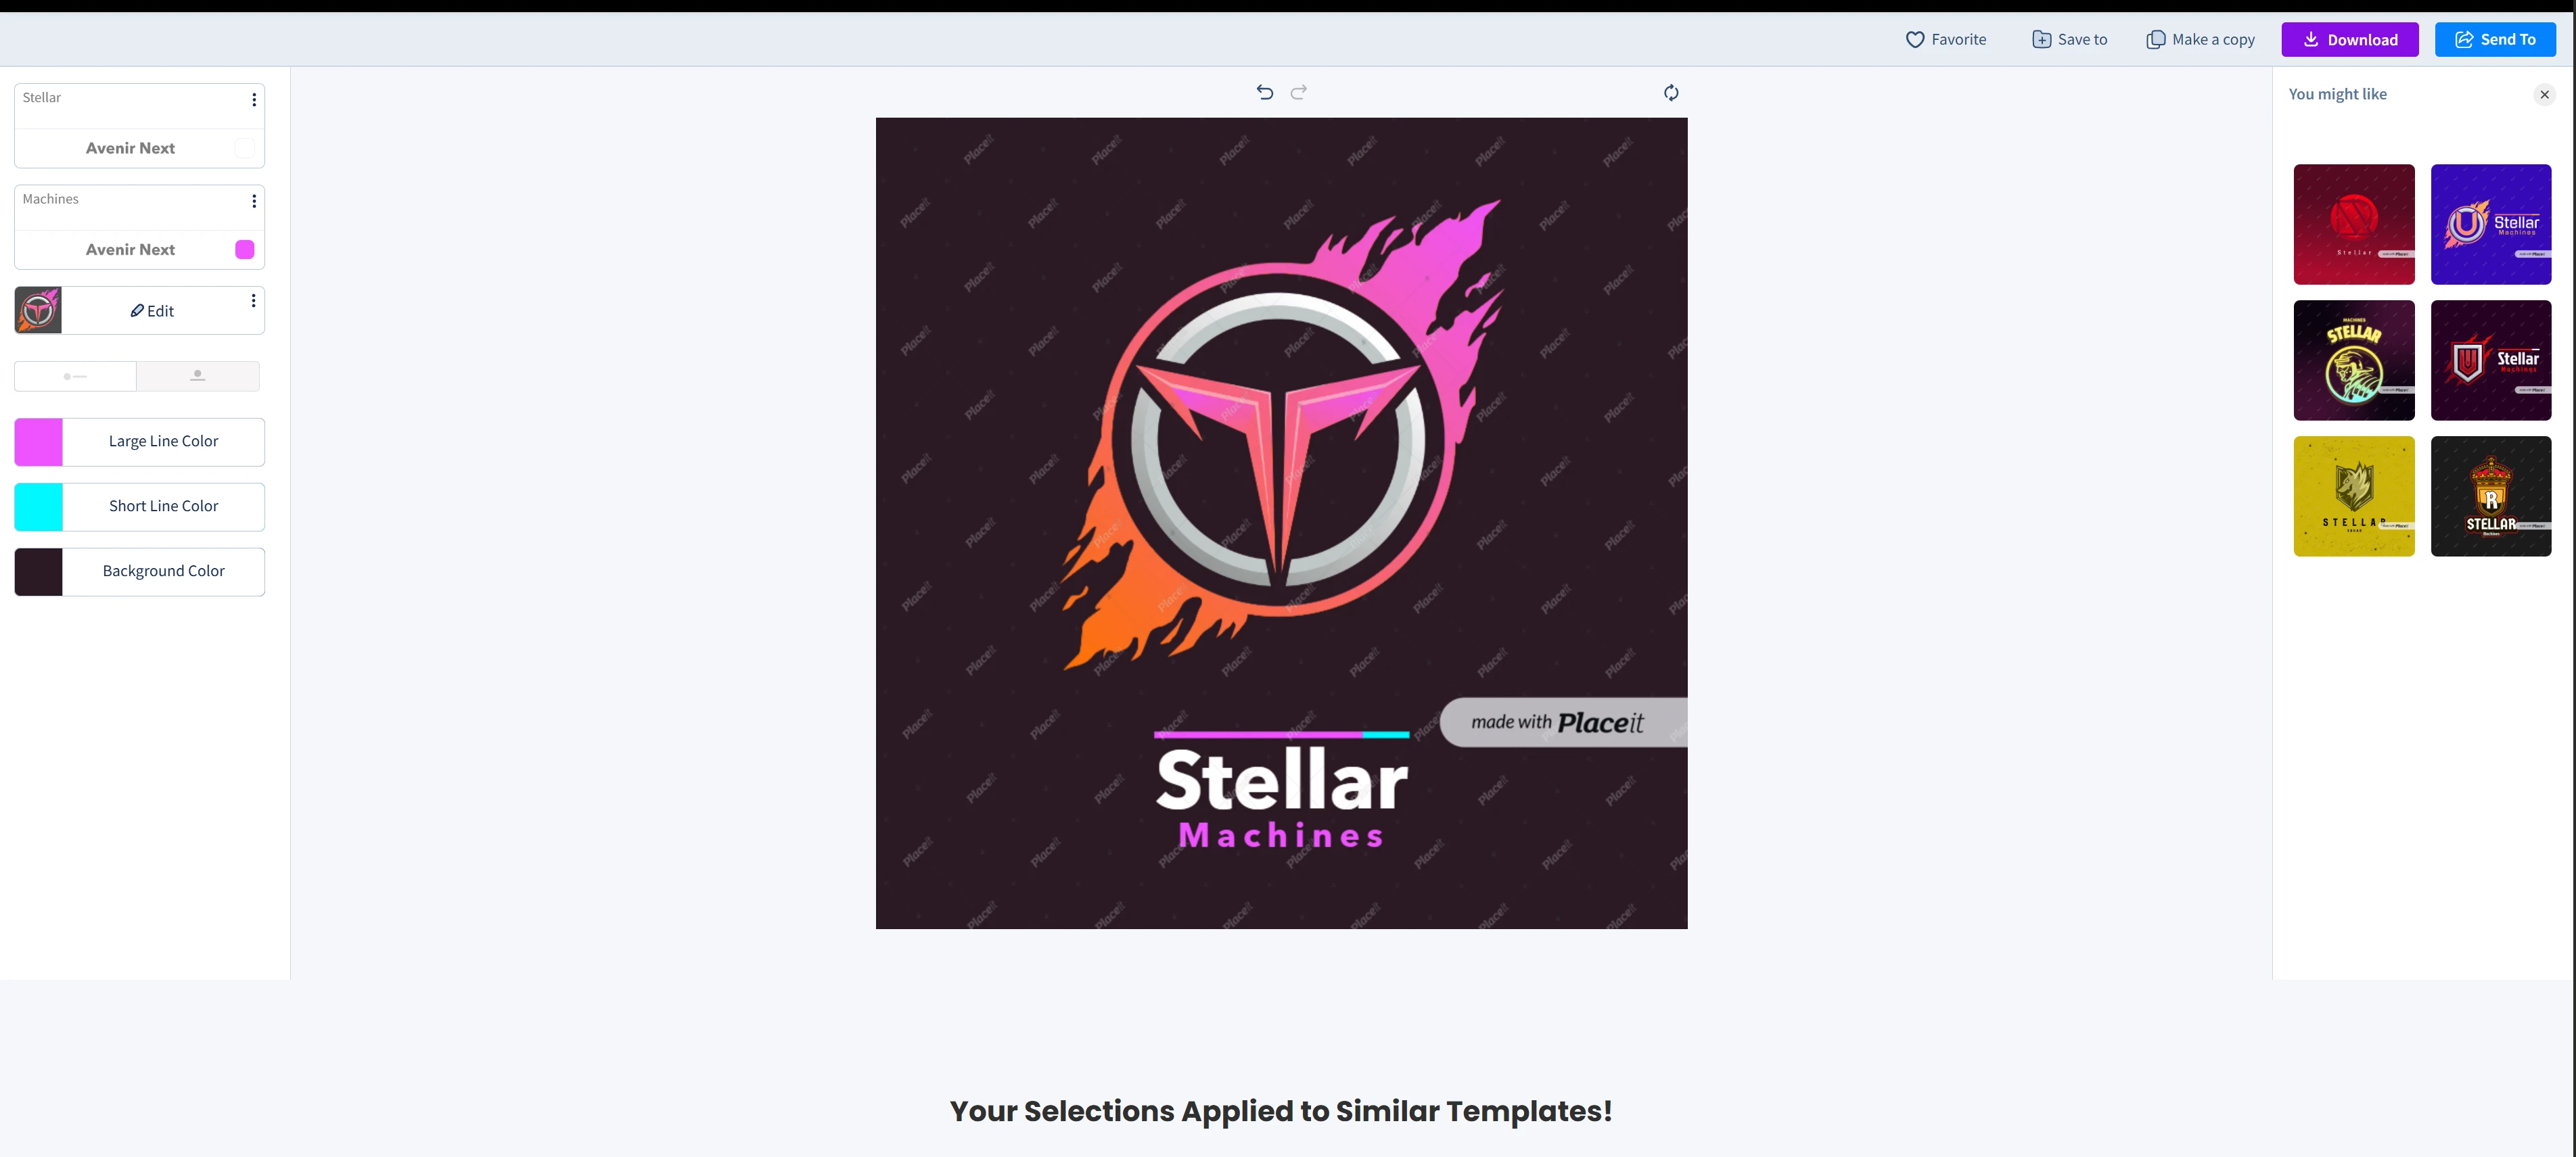
Task: Open options menu for Stellar text
Action: click(x=254, y=100)
